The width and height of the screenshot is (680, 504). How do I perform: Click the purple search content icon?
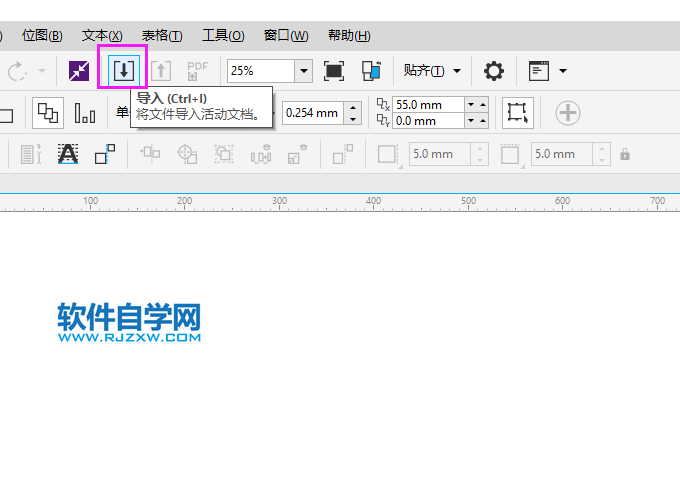coord(79,71)
